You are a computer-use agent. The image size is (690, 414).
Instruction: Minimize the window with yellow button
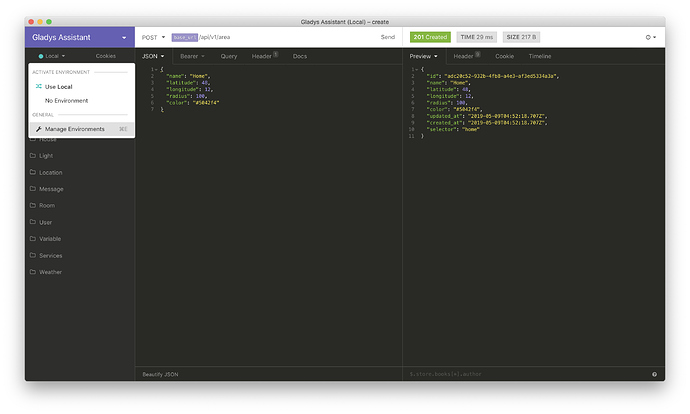(40, 22)
